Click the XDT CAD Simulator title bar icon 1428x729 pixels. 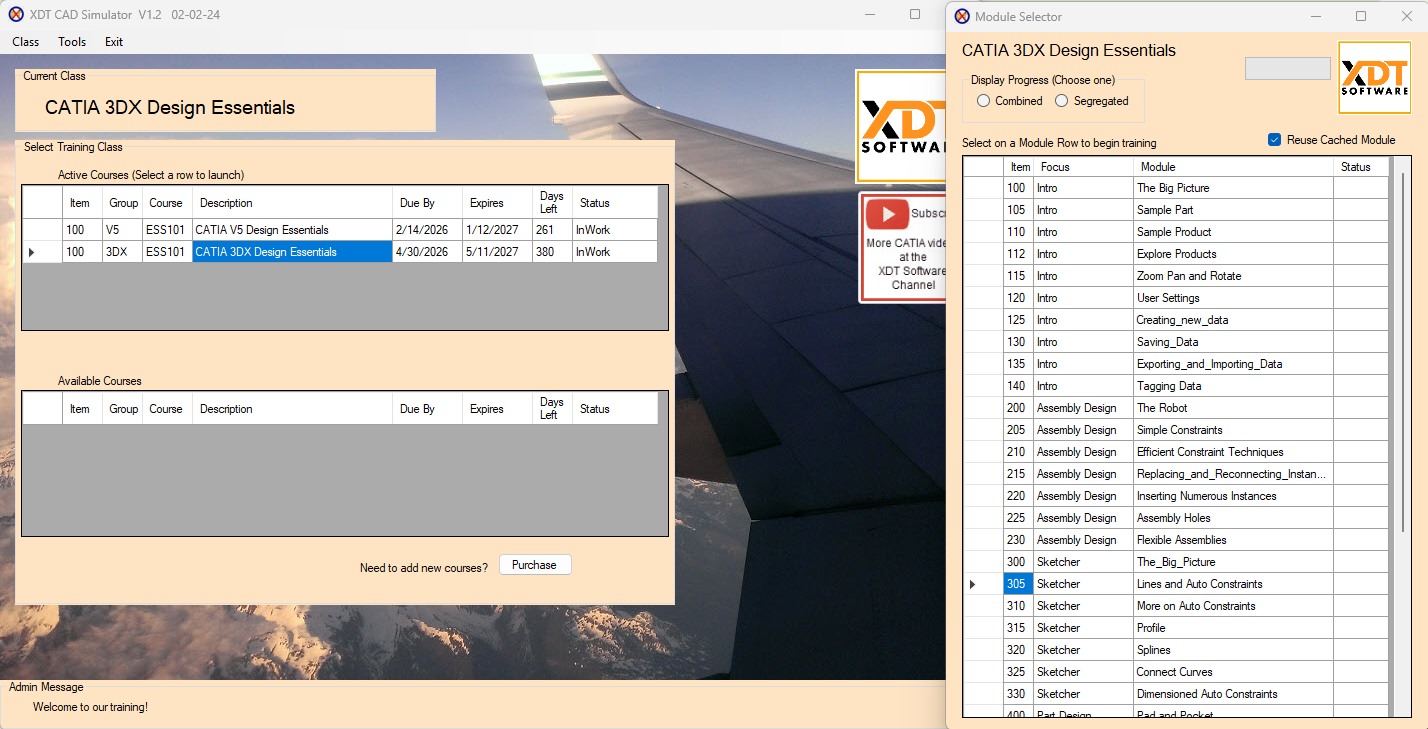(x=16, y=14)
